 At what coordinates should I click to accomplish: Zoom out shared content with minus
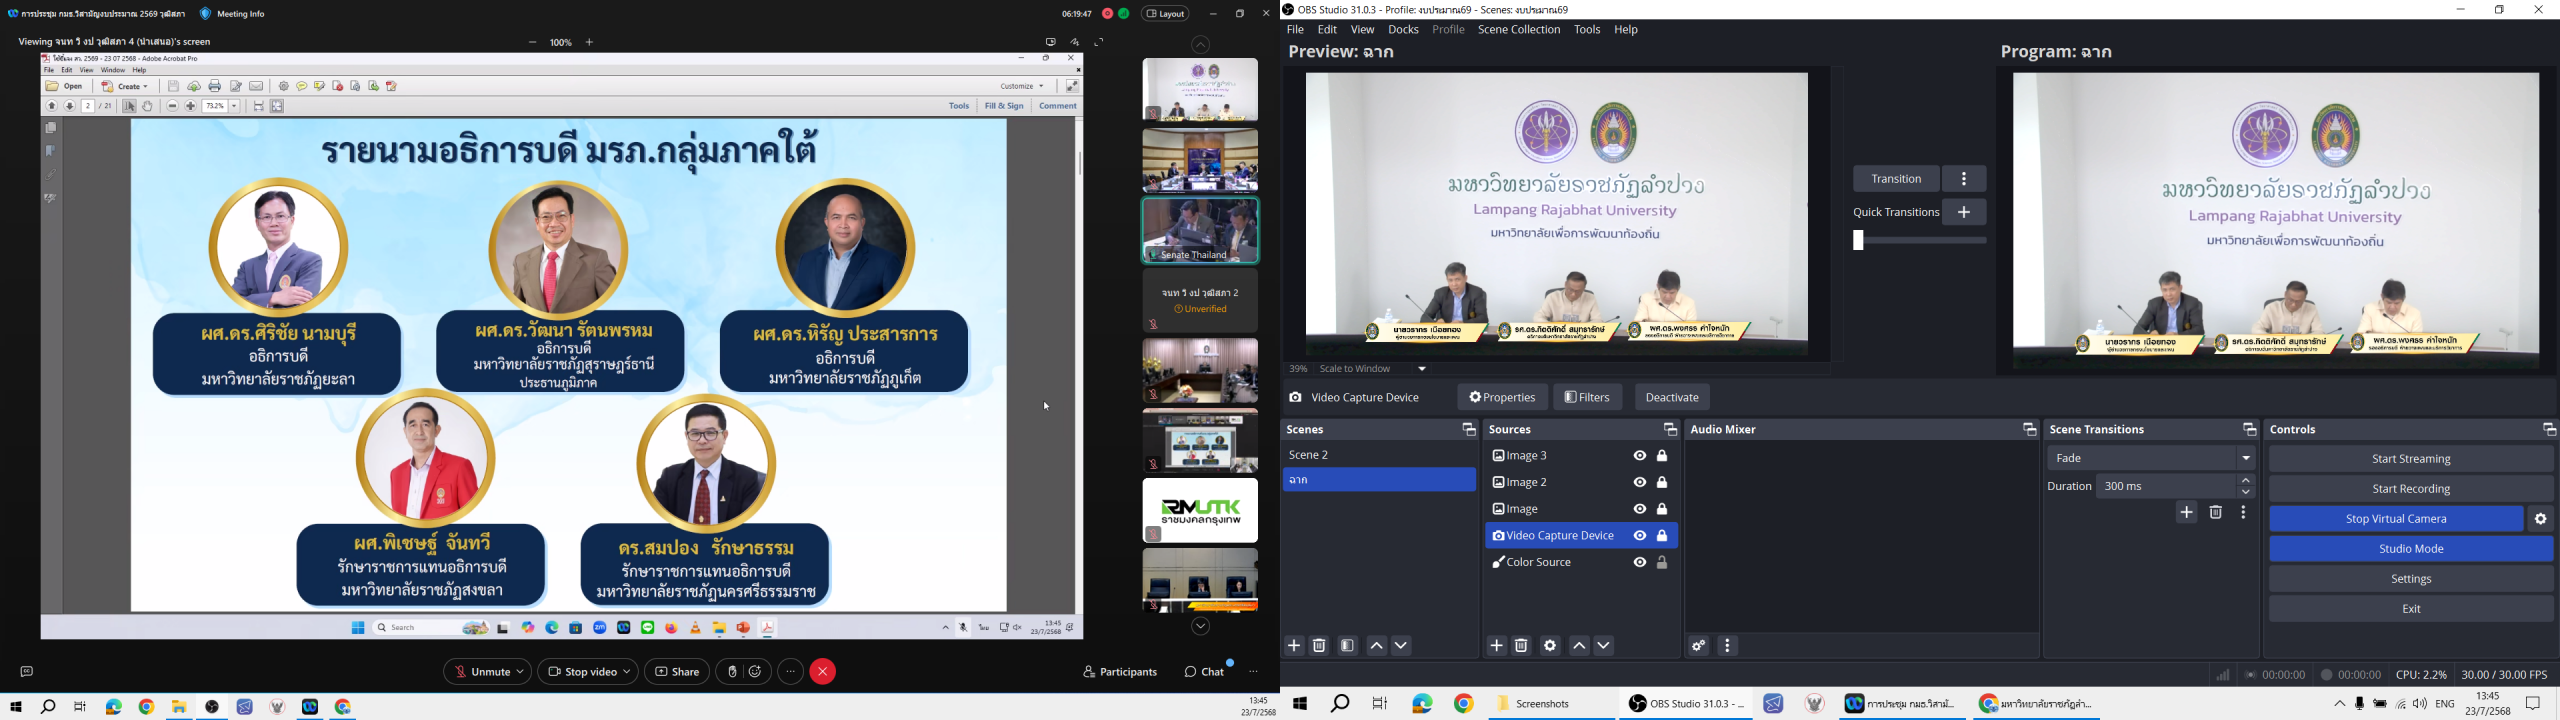(532, 43)
